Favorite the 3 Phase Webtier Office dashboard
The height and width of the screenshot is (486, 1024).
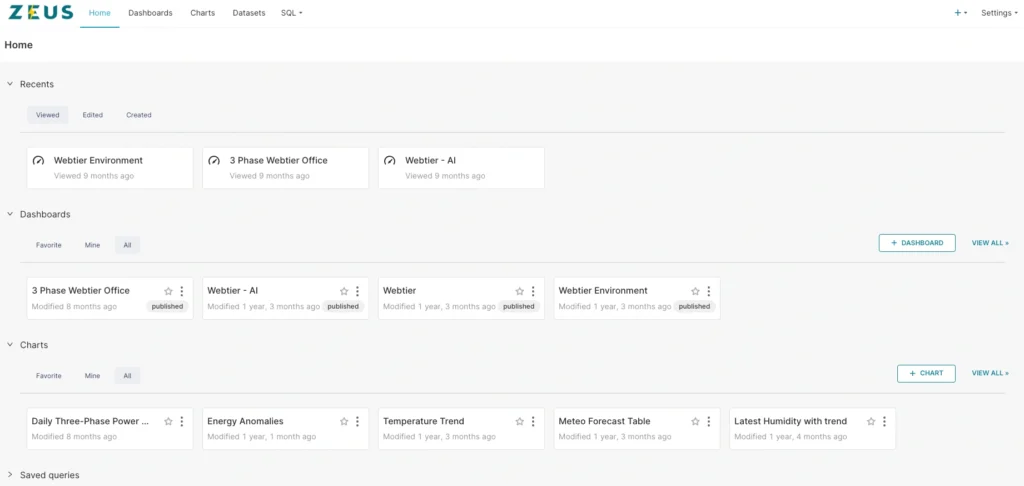[x=168, y=291]
